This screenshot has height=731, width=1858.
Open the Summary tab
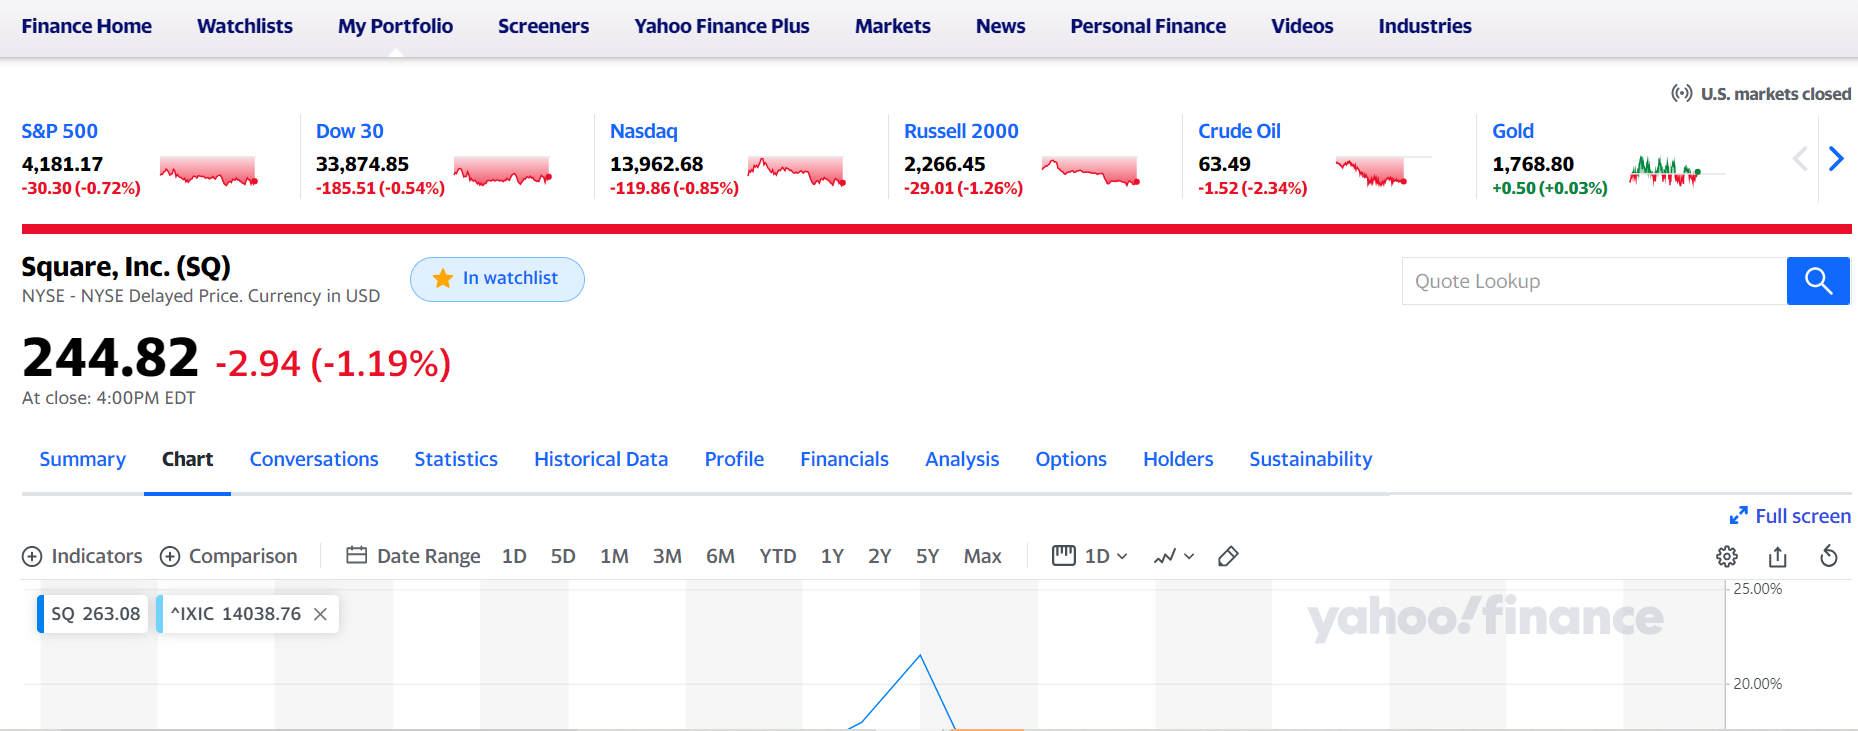coord(83,459)
